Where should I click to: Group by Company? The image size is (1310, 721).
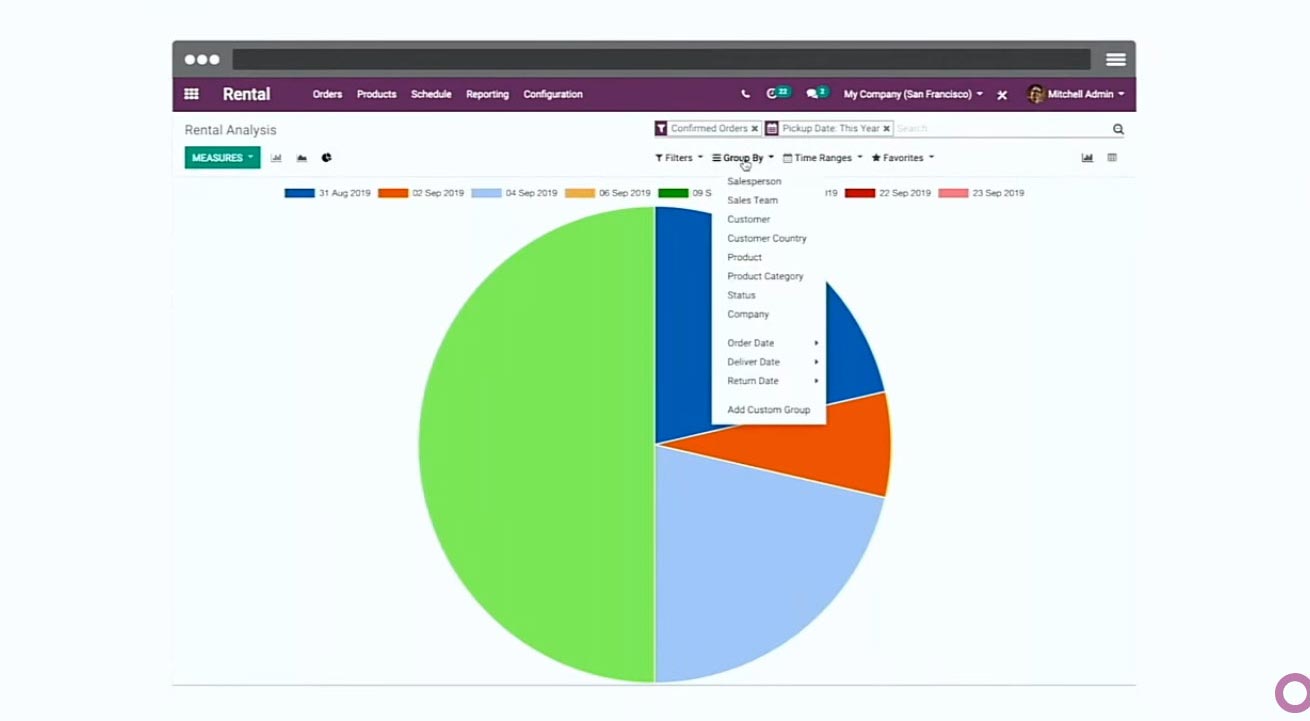(748, 314)
